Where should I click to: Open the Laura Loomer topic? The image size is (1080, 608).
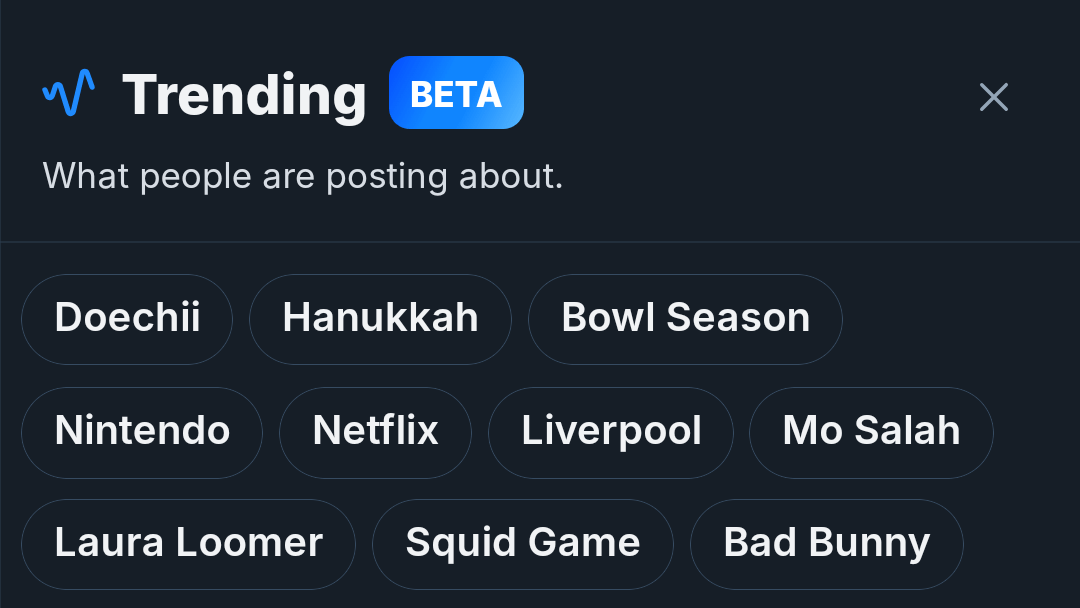[x=188, y=544]
